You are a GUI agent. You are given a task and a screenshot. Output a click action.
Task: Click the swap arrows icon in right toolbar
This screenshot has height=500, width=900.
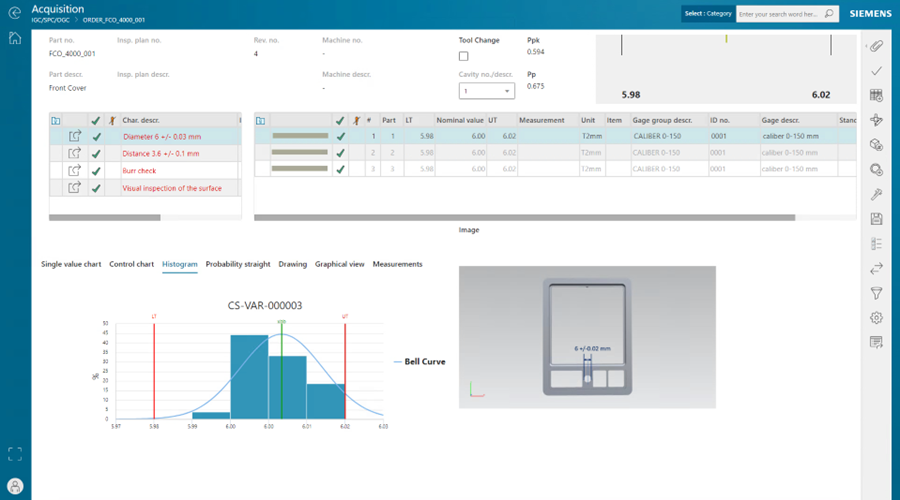point(876,269)
